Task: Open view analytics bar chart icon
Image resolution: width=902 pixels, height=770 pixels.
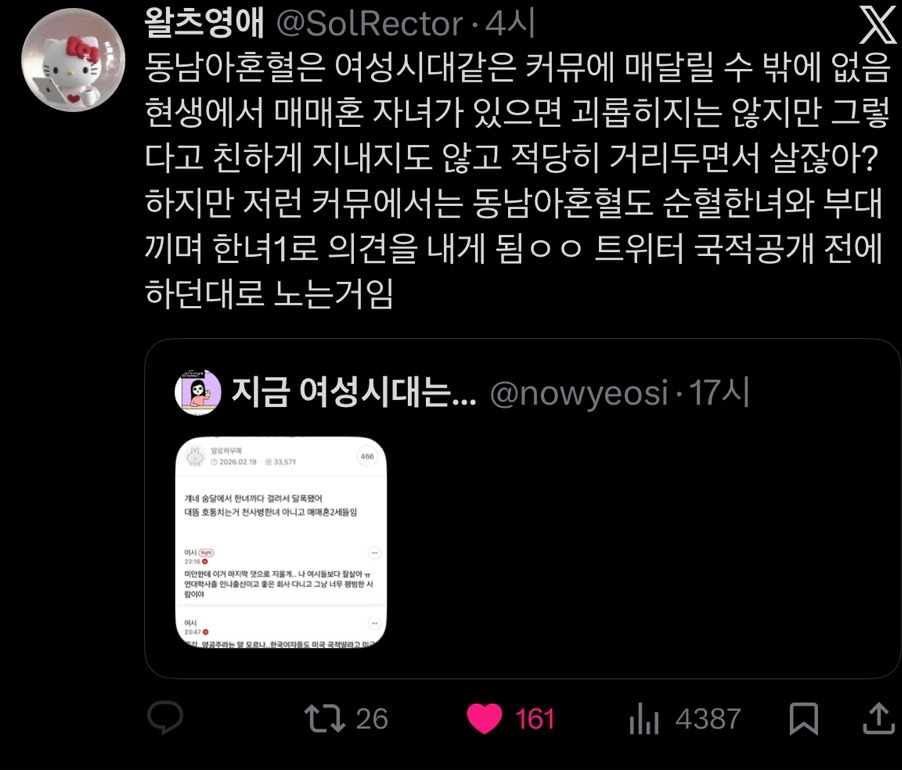Action: [x=644, y=718]
